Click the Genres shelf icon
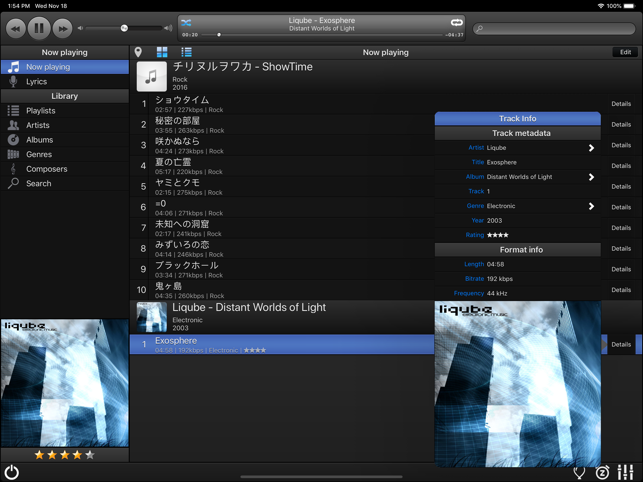Image resolution: width=643 pixels, height=482 pixels. (x=14, y=154)
